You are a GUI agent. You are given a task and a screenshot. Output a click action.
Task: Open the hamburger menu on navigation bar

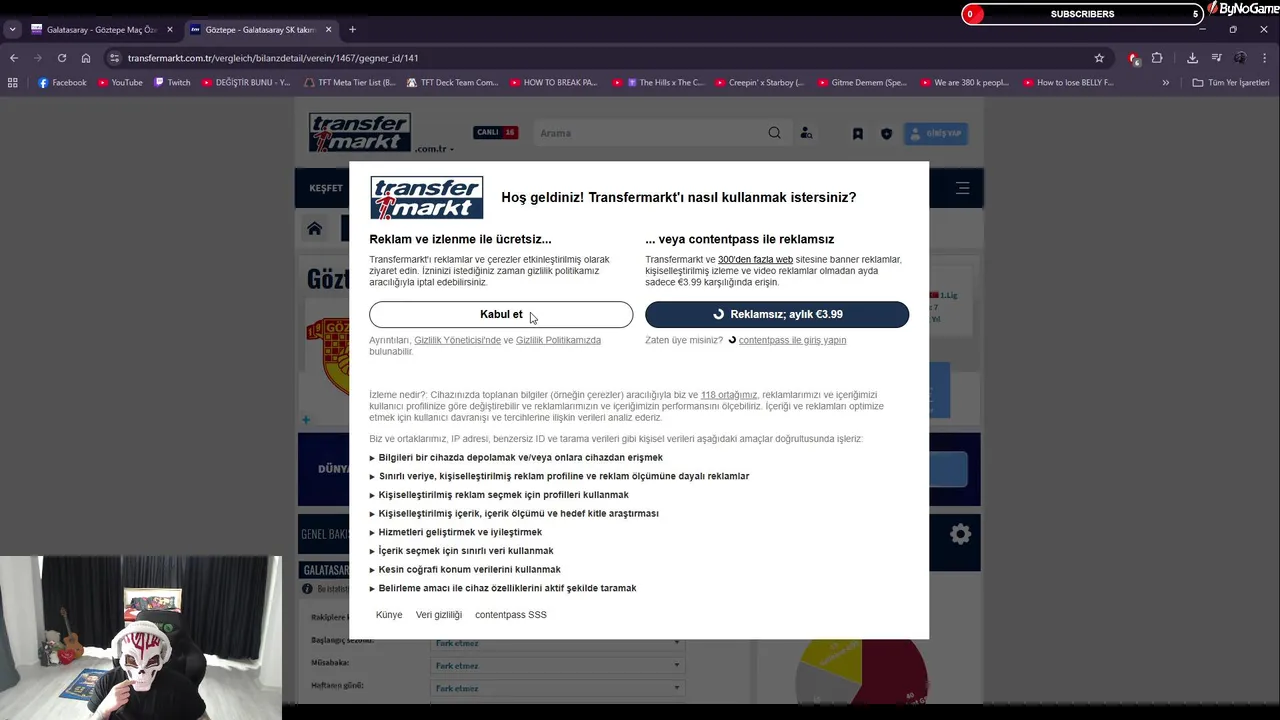pos(962,188)
